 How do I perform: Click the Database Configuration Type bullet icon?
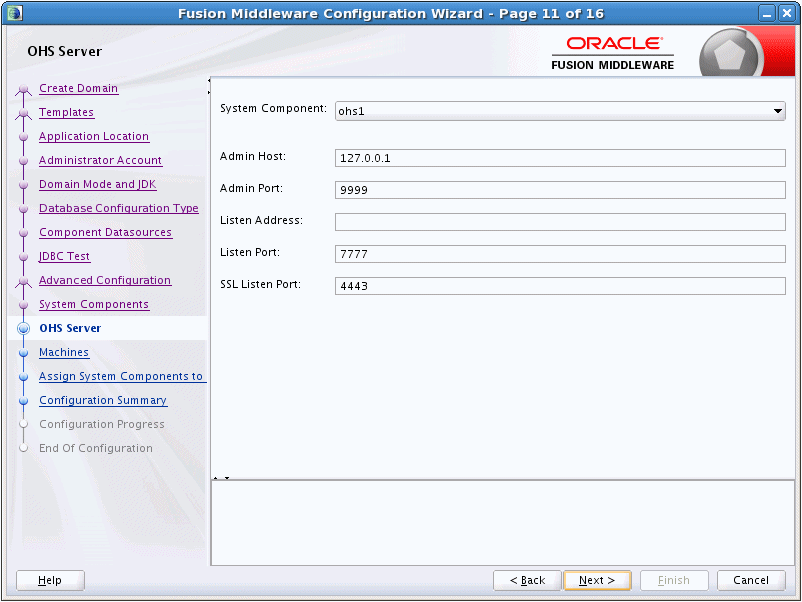point(24,209)
